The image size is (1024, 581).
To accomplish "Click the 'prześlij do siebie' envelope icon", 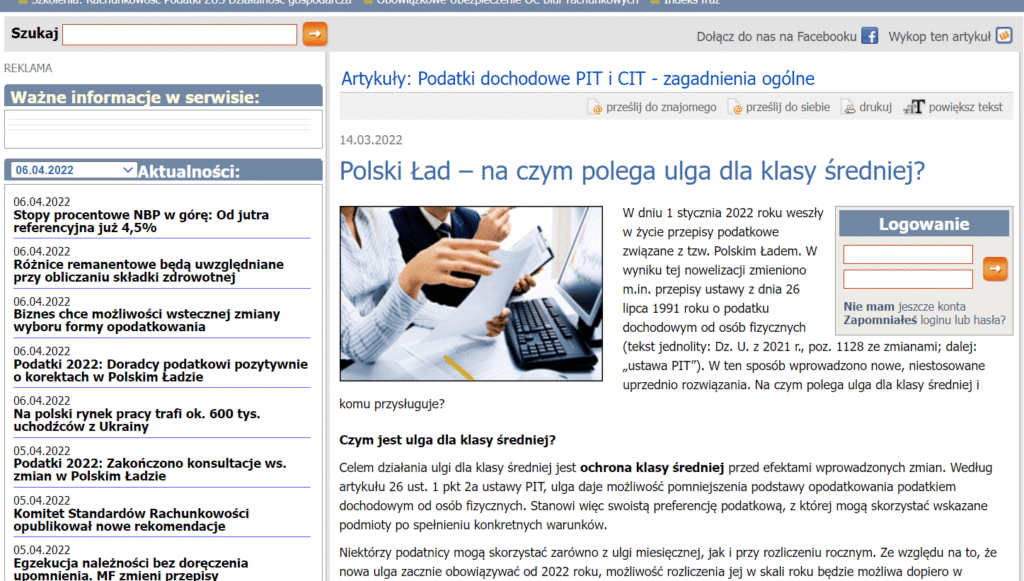I will (734, 107).
